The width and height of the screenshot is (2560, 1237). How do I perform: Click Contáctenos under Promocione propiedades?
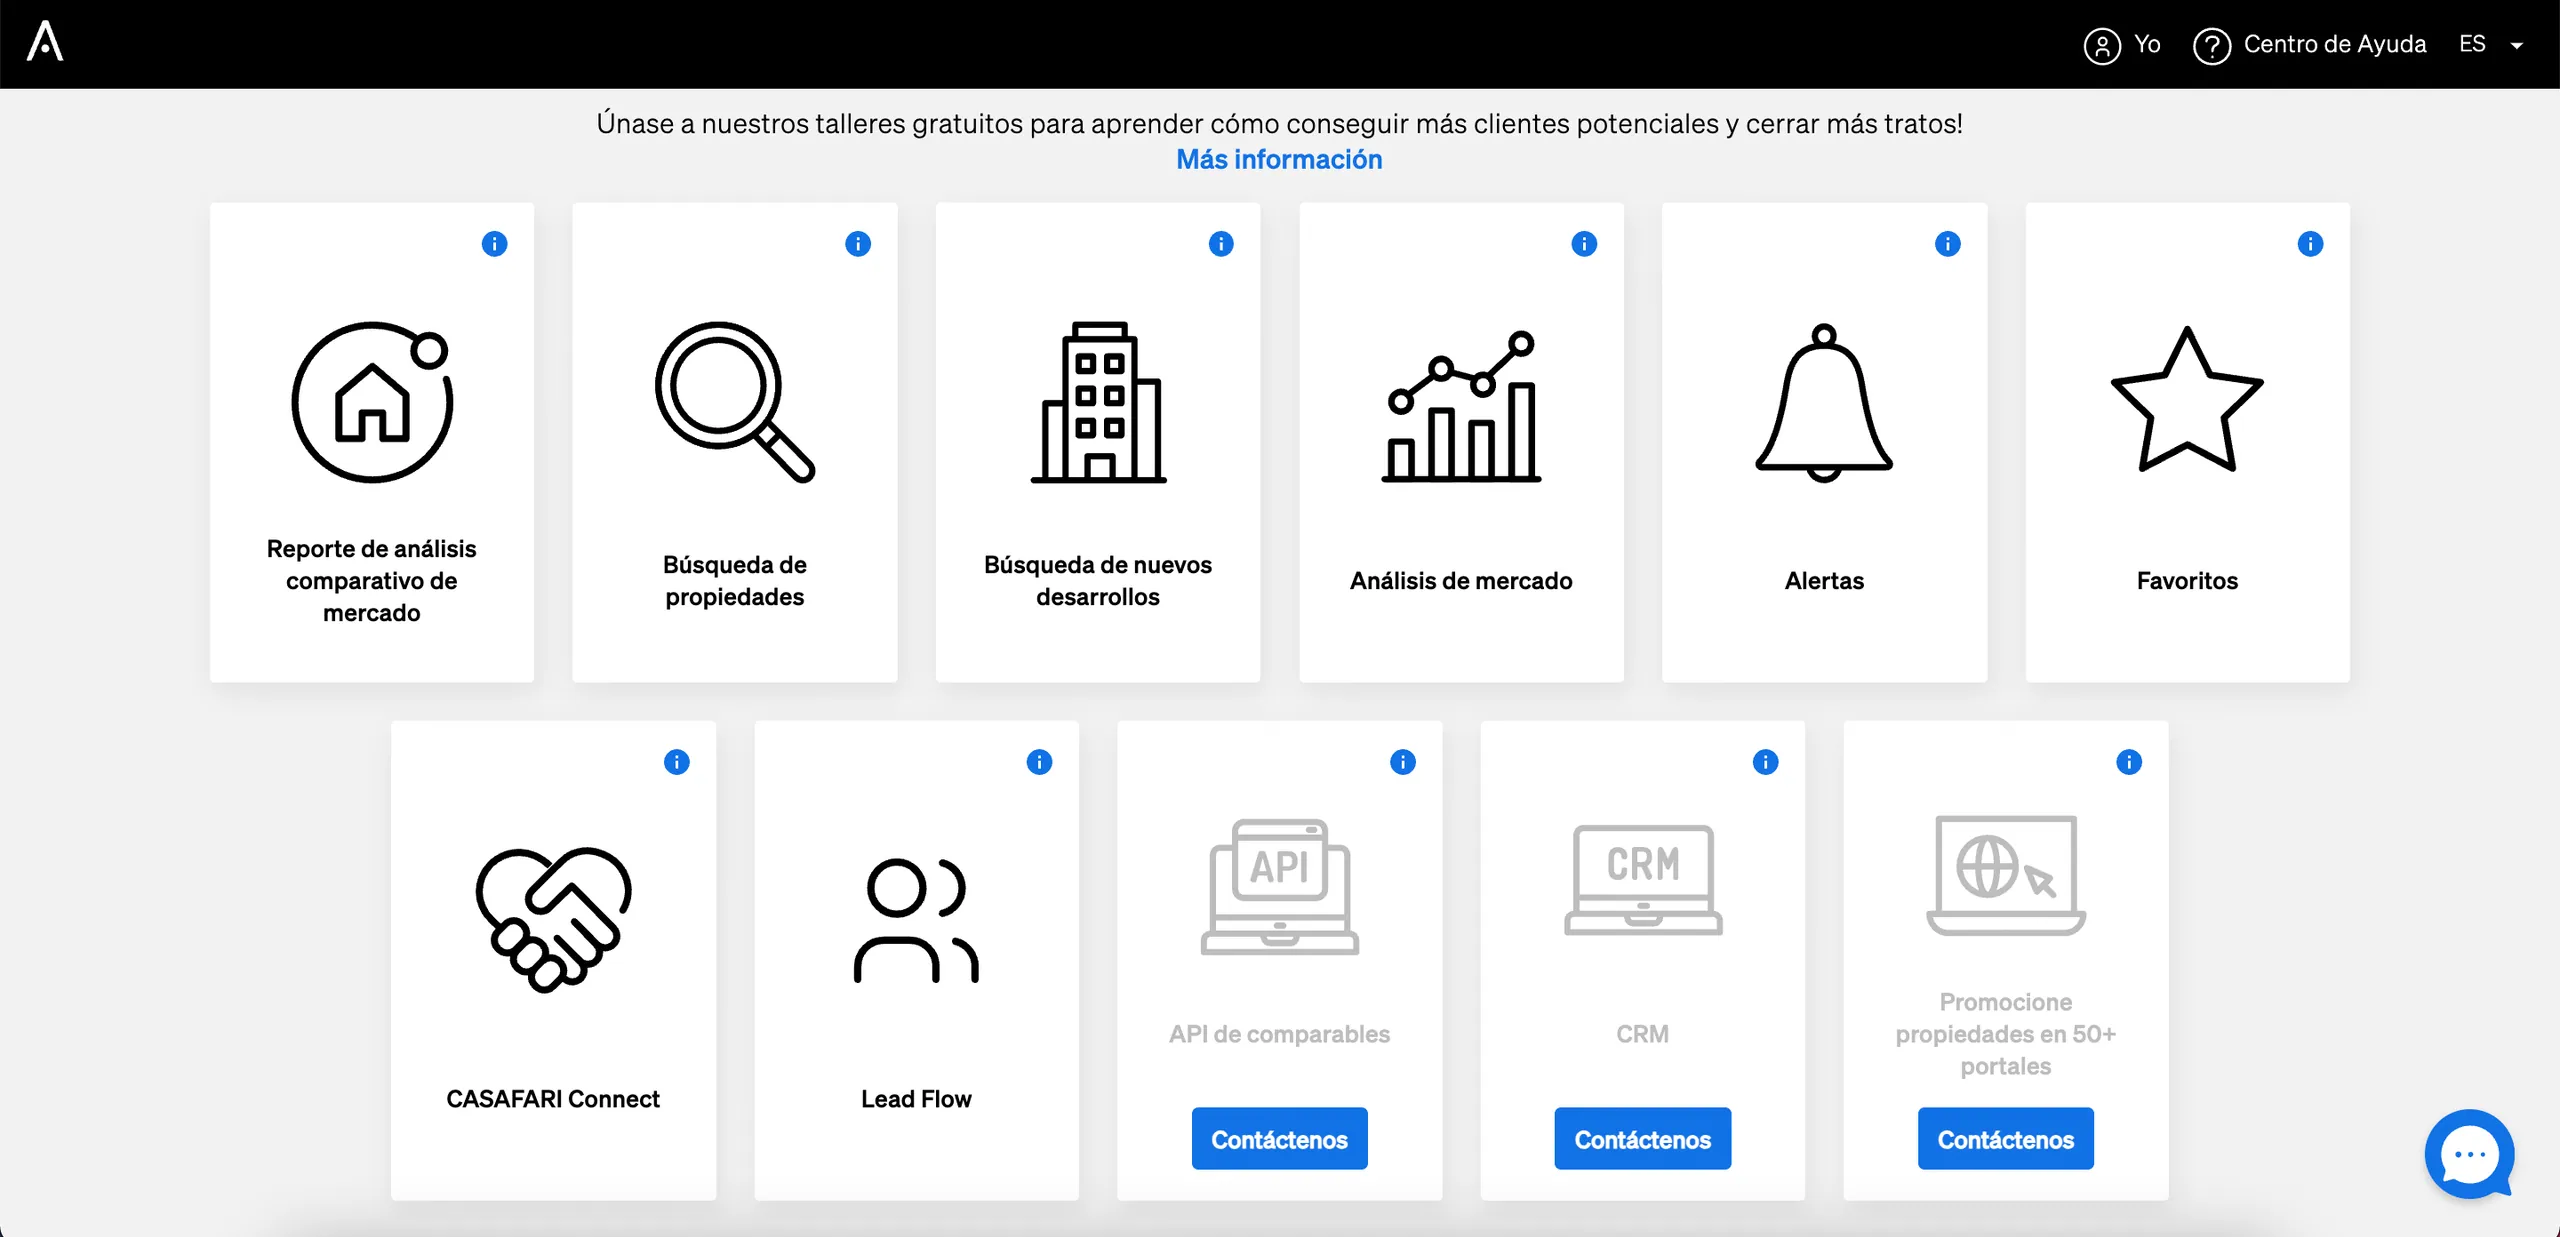(2005, 1139)
